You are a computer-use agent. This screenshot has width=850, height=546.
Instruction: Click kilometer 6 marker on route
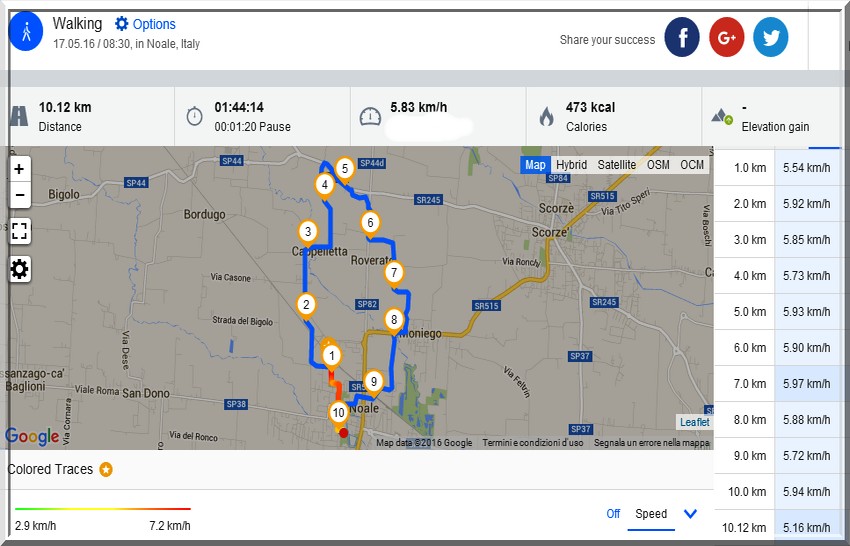tap(370, 223)
